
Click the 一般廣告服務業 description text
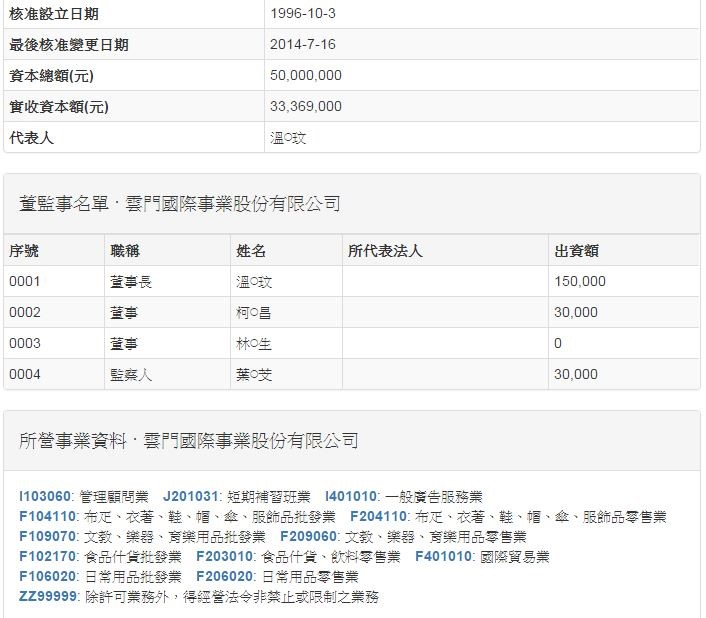click(x=434, y=496)
